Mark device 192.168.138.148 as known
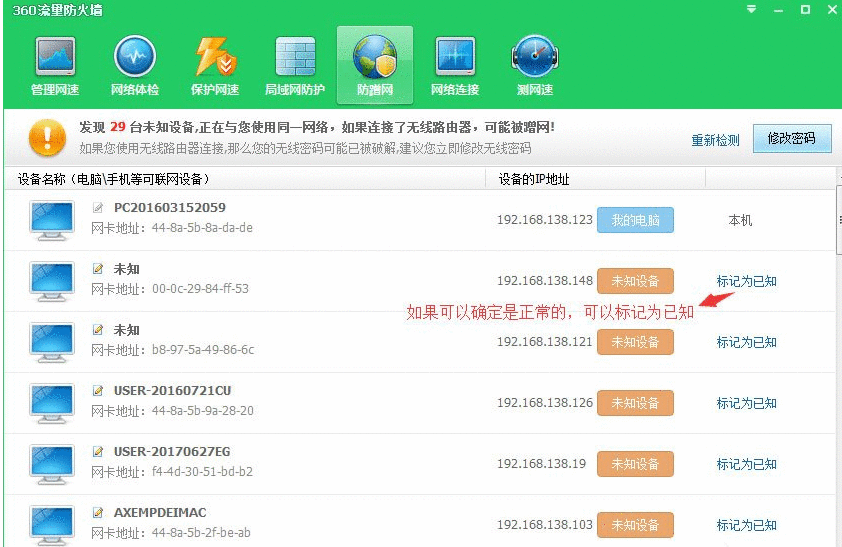This screenshot has width=842, height=547. (746, 281)
